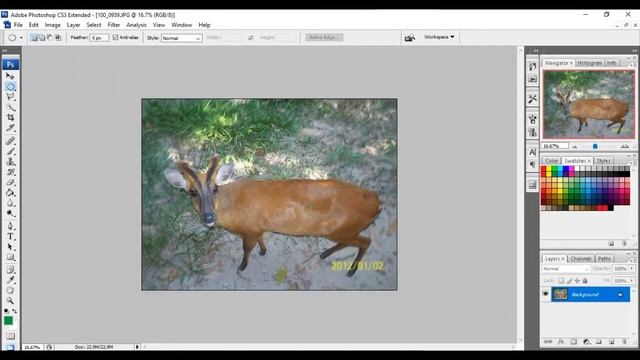Open the layer Opacity dropdown arrow

point(632,269)
